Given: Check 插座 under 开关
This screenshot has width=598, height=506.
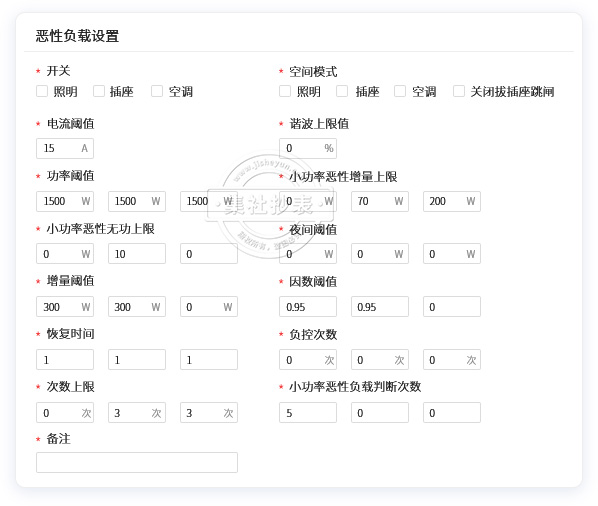Looking at the screenshot, I should [x=99, y=91].
